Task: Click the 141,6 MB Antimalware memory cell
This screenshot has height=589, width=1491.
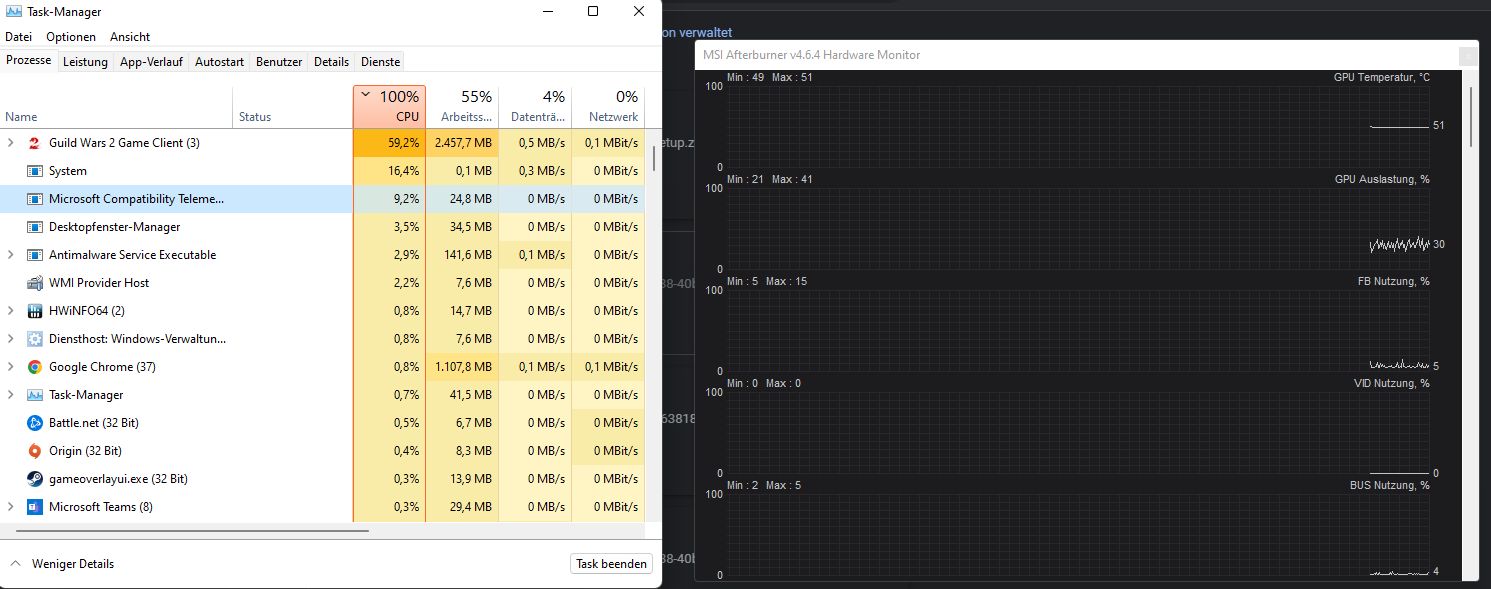Action: point(462,255)
